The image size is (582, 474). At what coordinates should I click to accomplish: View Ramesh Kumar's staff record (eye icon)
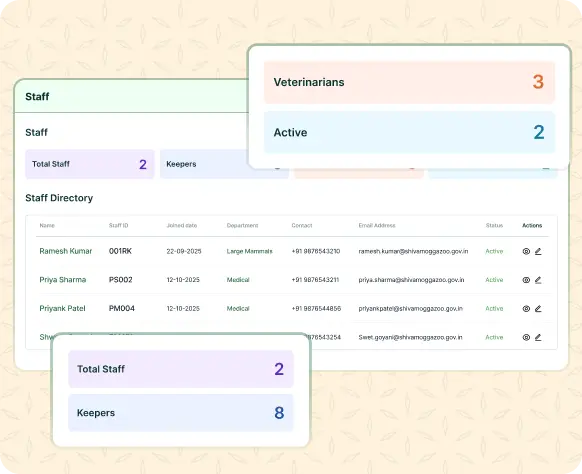526,251
